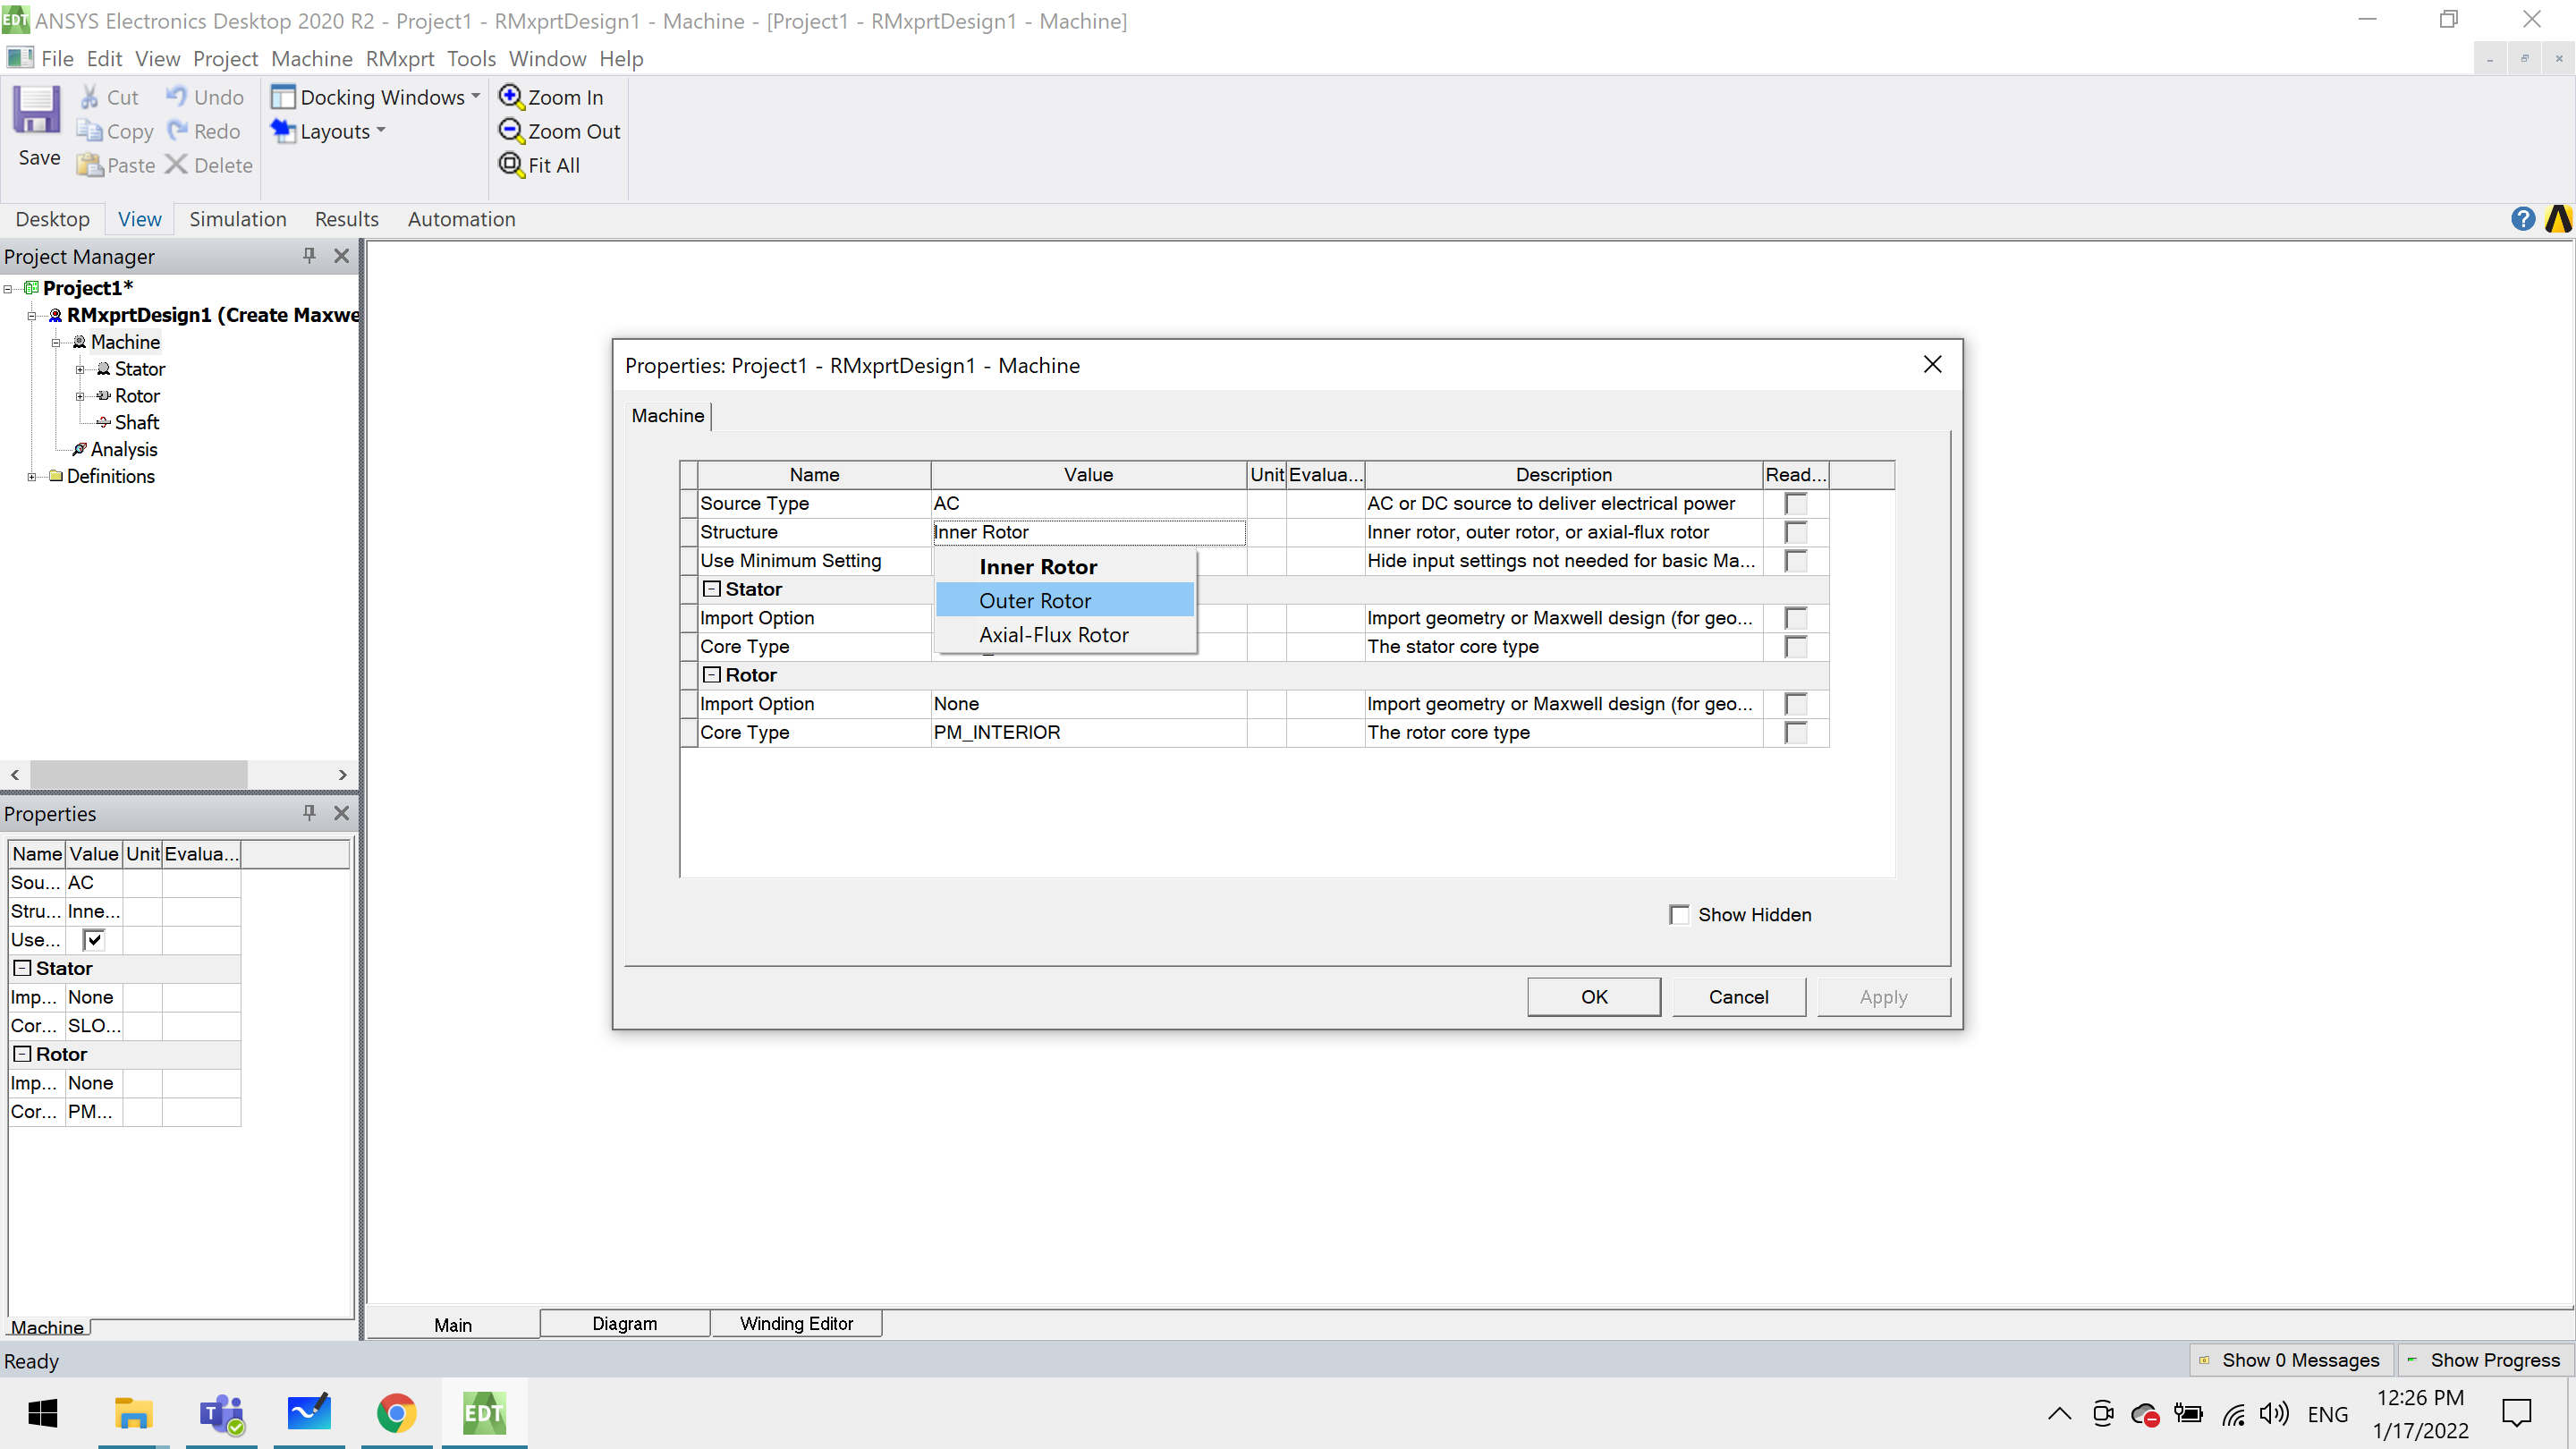Click the right arrow of Project Manager scrollbar

(x=343, y=774)
